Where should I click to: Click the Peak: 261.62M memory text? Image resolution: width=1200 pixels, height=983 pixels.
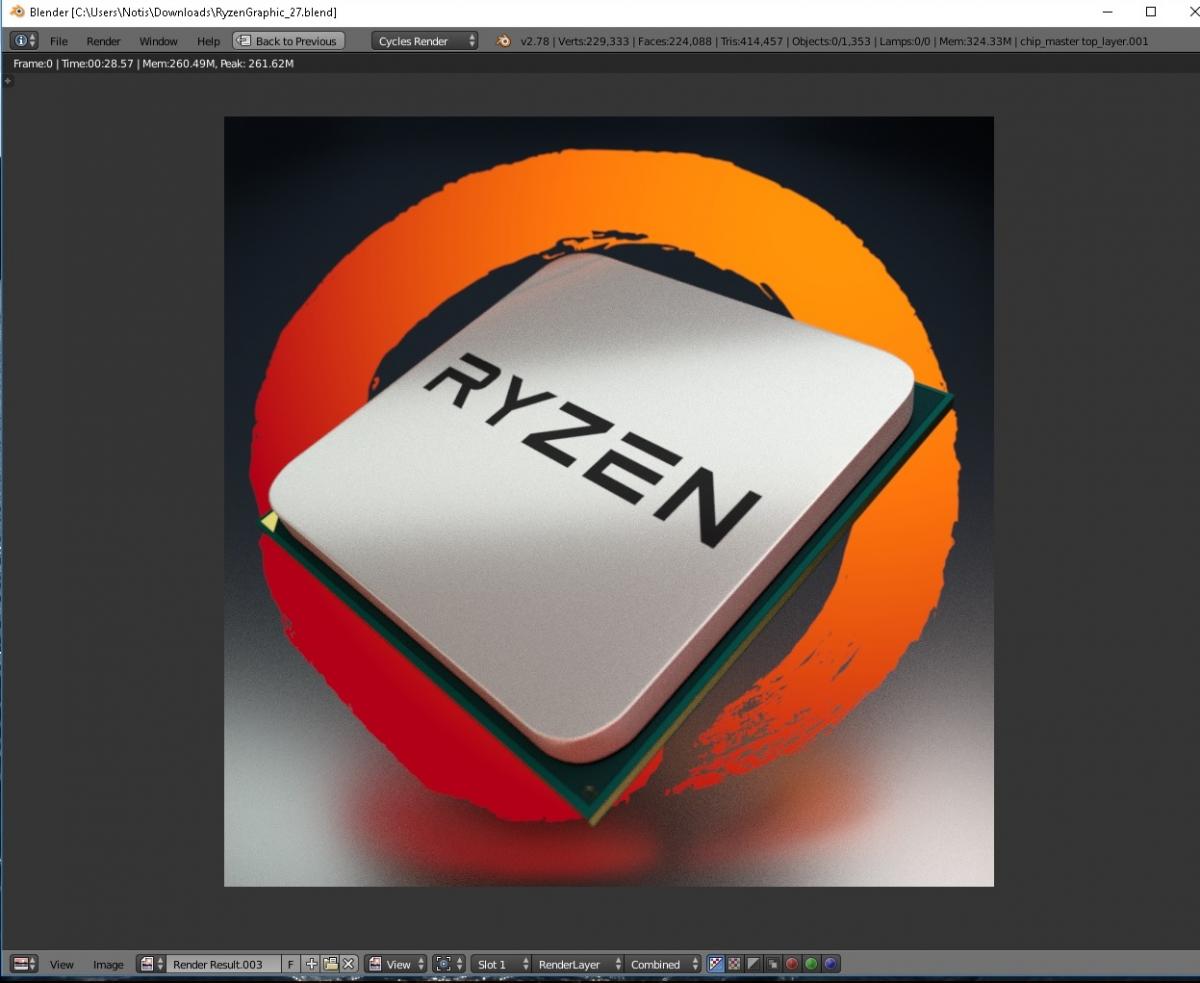(x=257, y=63)
